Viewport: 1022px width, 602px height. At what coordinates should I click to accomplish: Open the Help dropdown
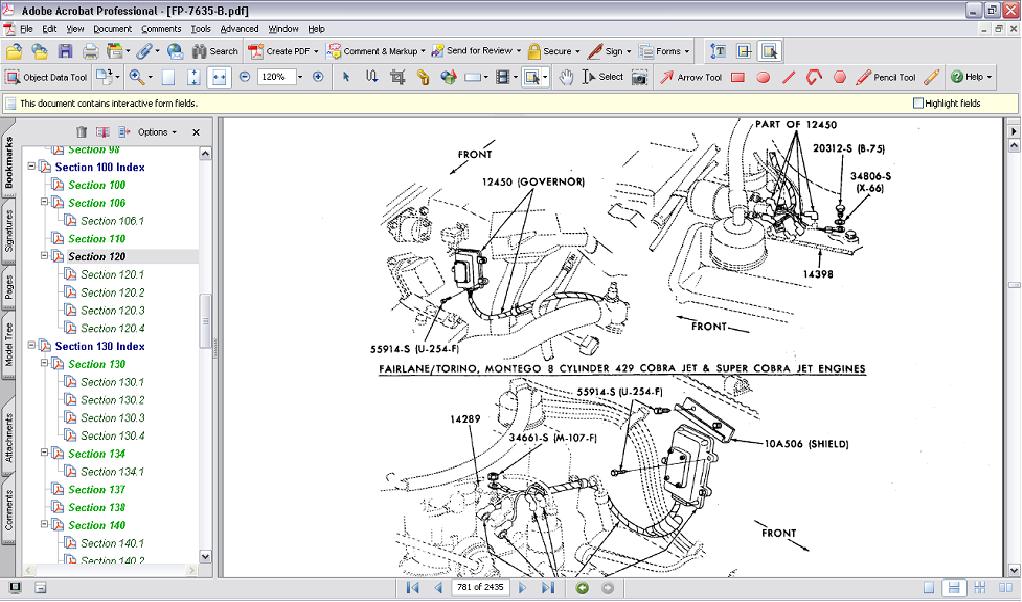(971, 77)
